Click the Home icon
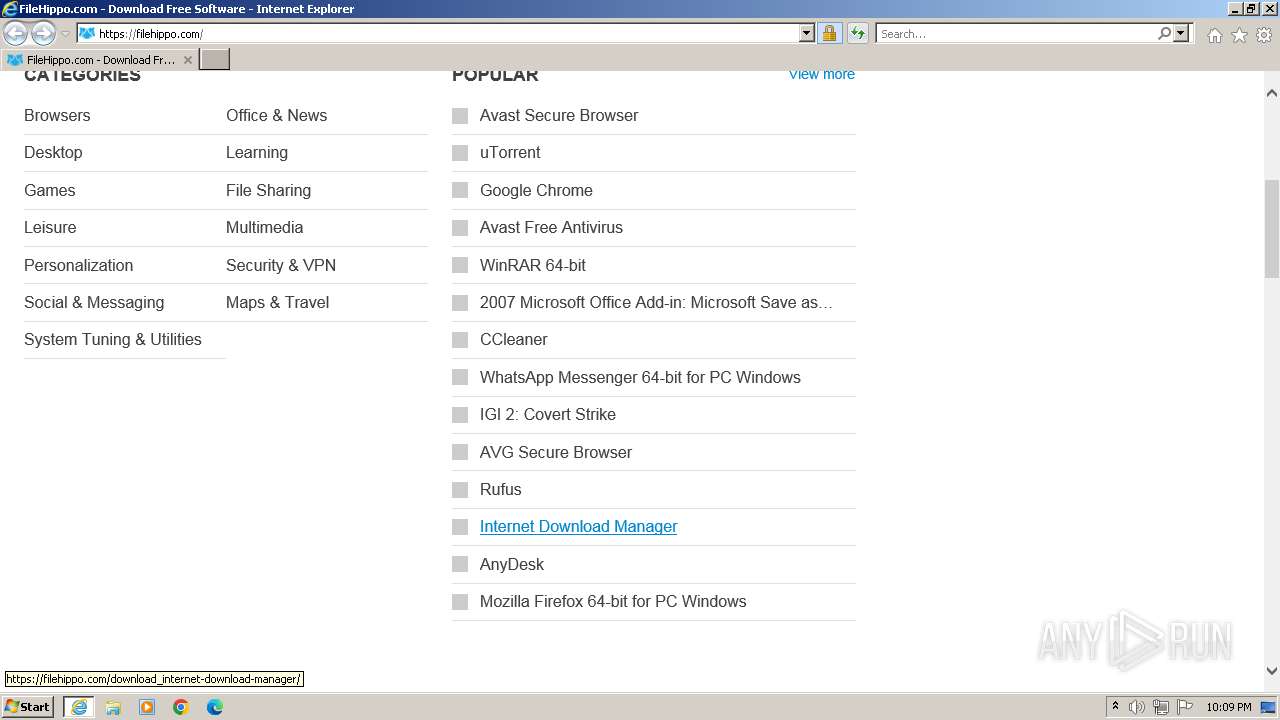This screenshot has width=1280, height=720. pyautogui.click(x=1214, y=35)
